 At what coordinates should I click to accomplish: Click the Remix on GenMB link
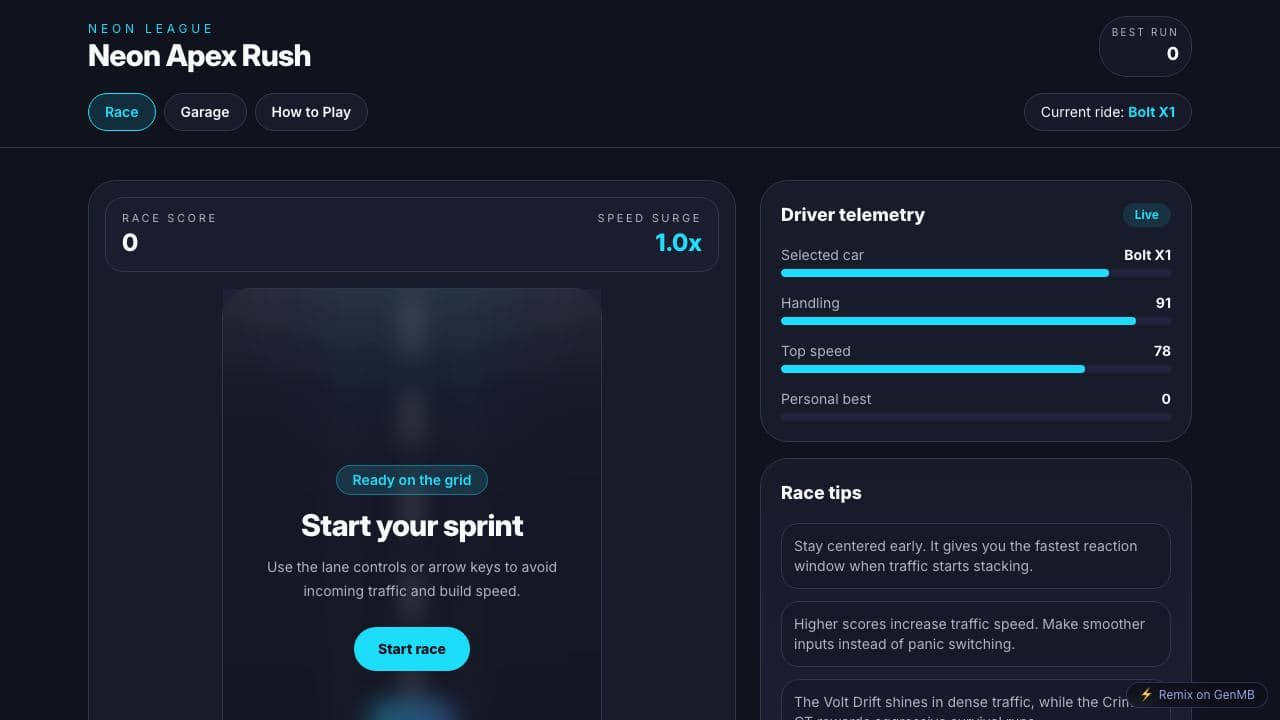tap(1197, 695)
